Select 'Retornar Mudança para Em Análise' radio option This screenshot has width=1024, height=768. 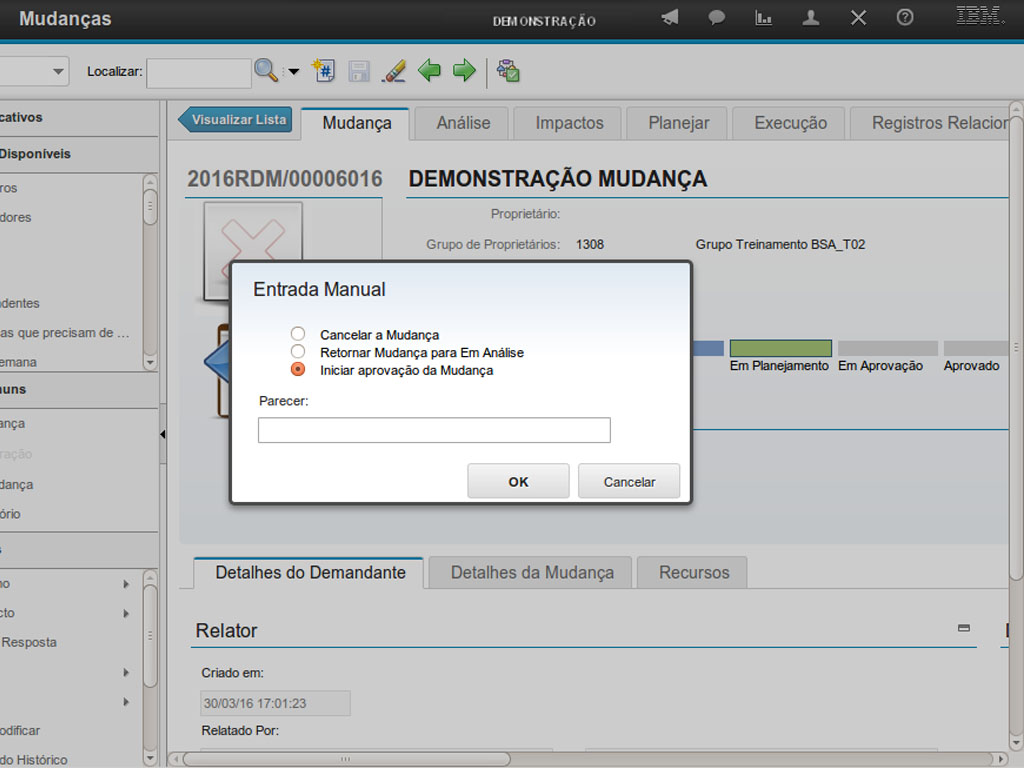pos(297,352)
